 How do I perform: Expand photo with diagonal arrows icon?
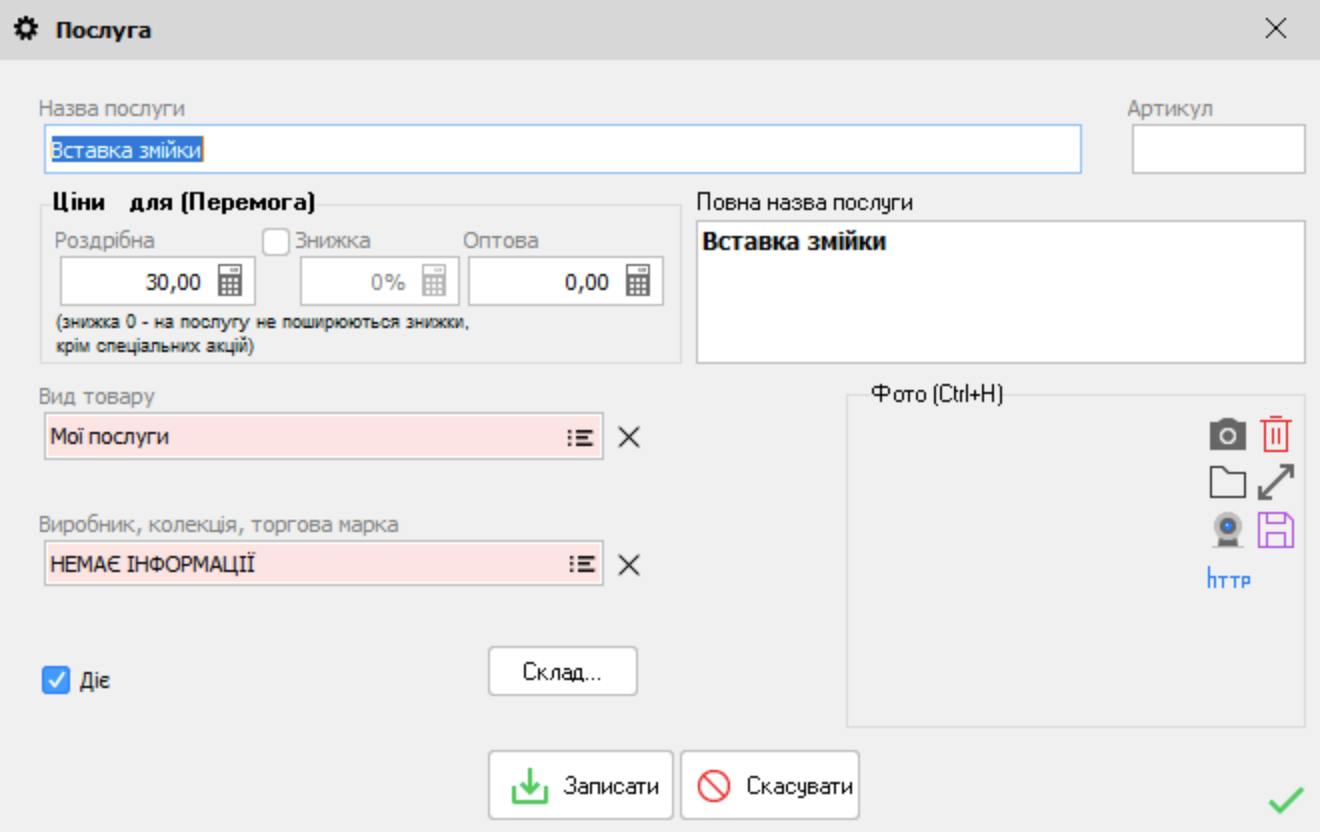pyautogui.click(x=1275, y=483)
